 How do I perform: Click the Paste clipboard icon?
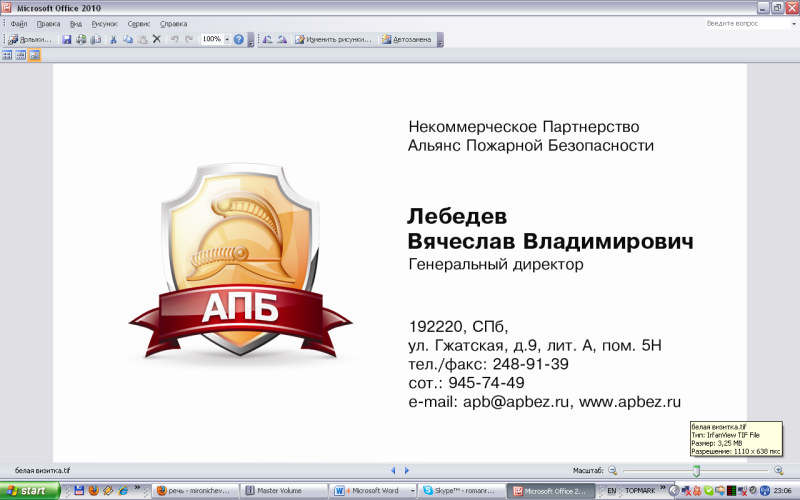pos(142,39)
